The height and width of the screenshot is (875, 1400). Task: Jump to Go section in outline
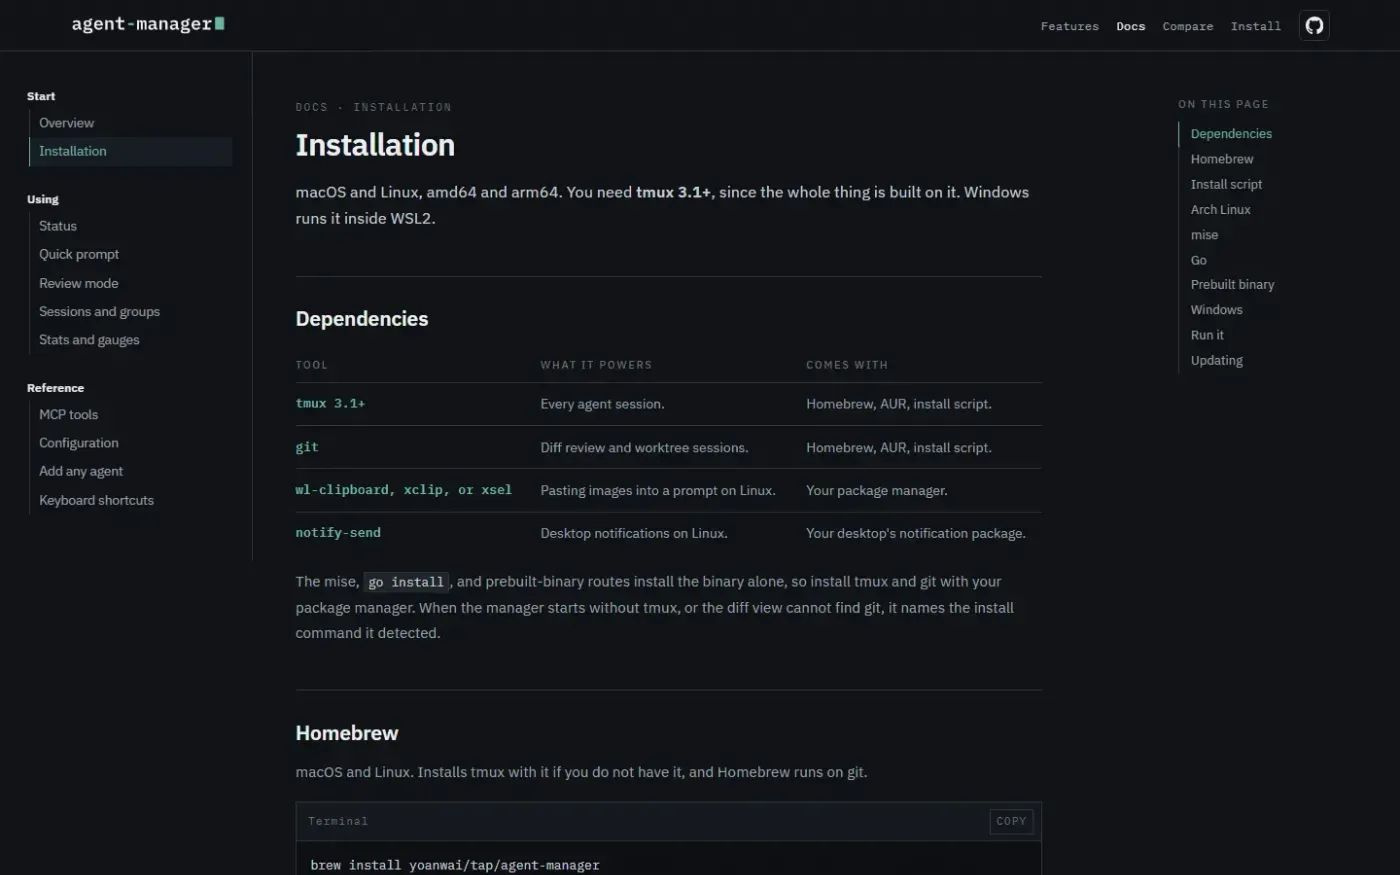[1198, 260]
